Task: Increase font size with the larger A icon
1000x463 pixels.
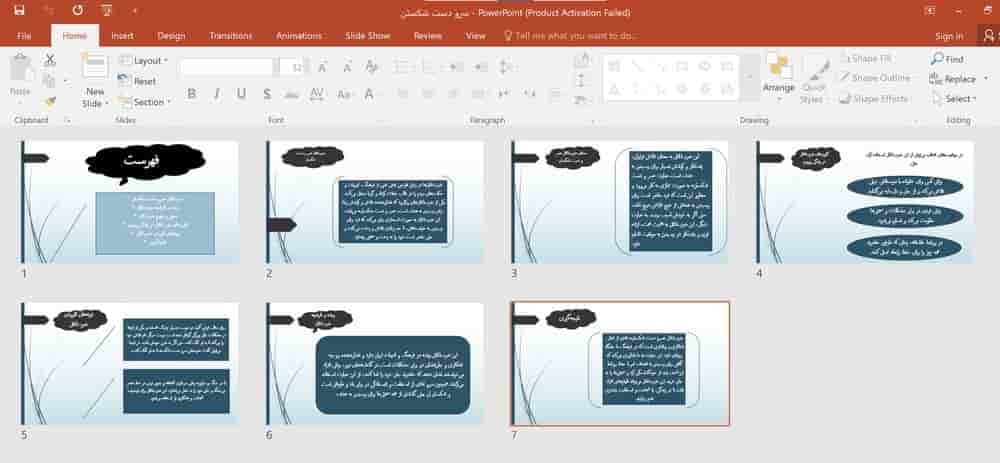Action: pyautogui.click(x=322, y=67)
